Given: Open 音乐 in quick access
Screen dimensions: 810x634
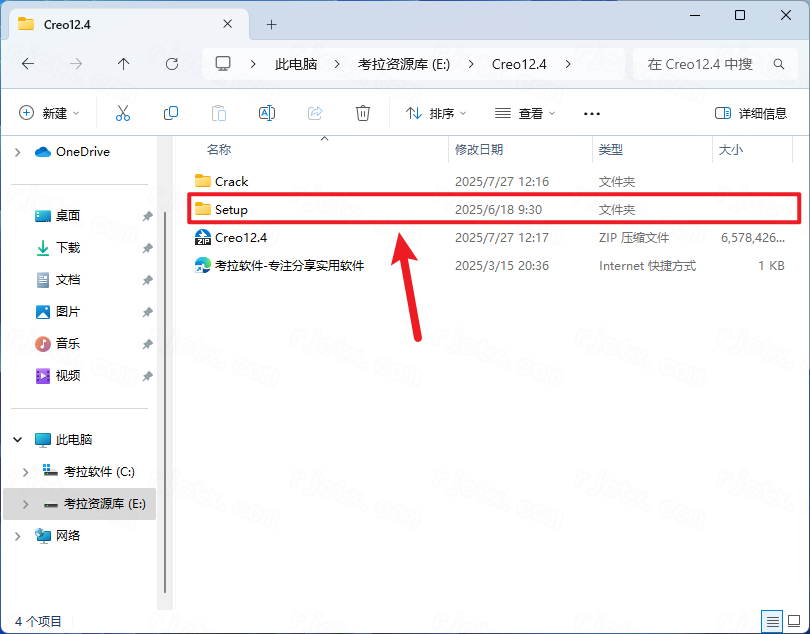Looking at the screenshot, I should click(x=68, y=344).
